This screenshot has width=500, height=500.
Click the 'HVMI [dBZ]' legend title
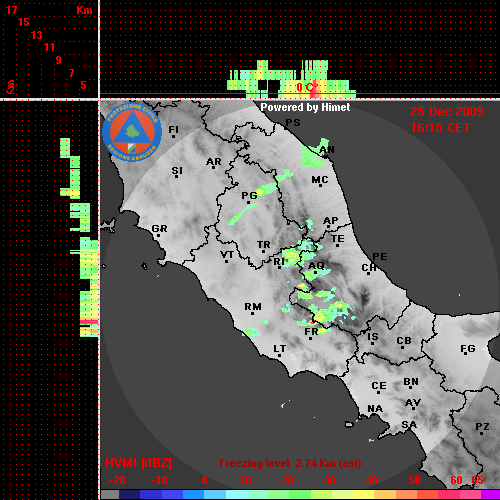[138, 463]
